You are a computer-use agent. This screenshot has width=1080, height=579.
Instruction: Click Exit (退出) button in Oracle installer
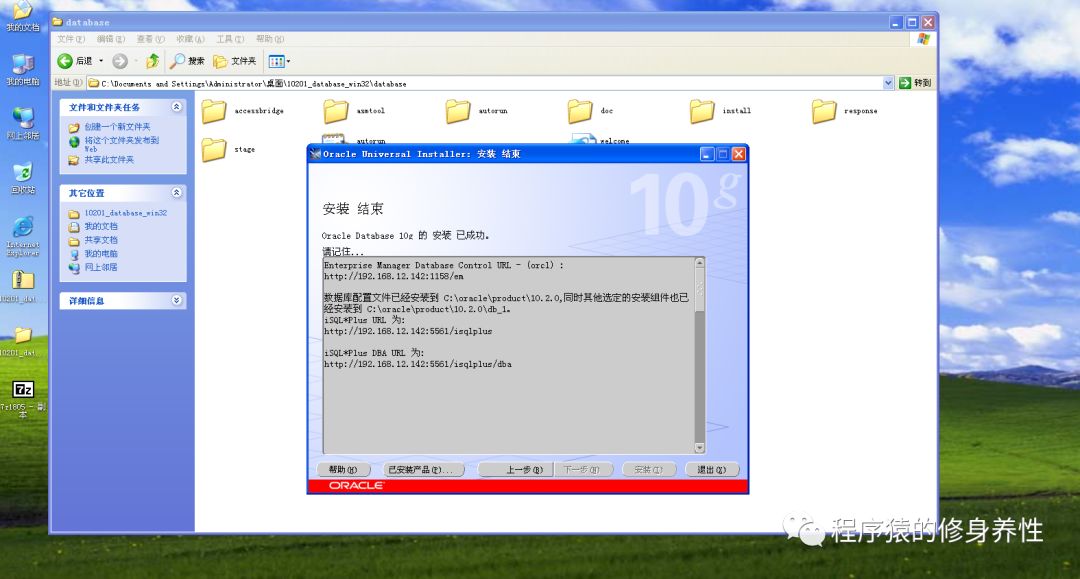(x=712, y=470)
